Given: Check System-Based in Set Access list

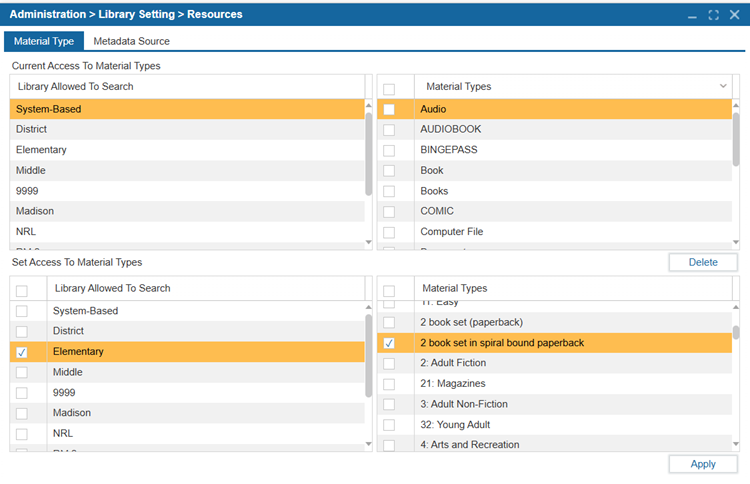Looking at the screenshot, I should point(22,311).
